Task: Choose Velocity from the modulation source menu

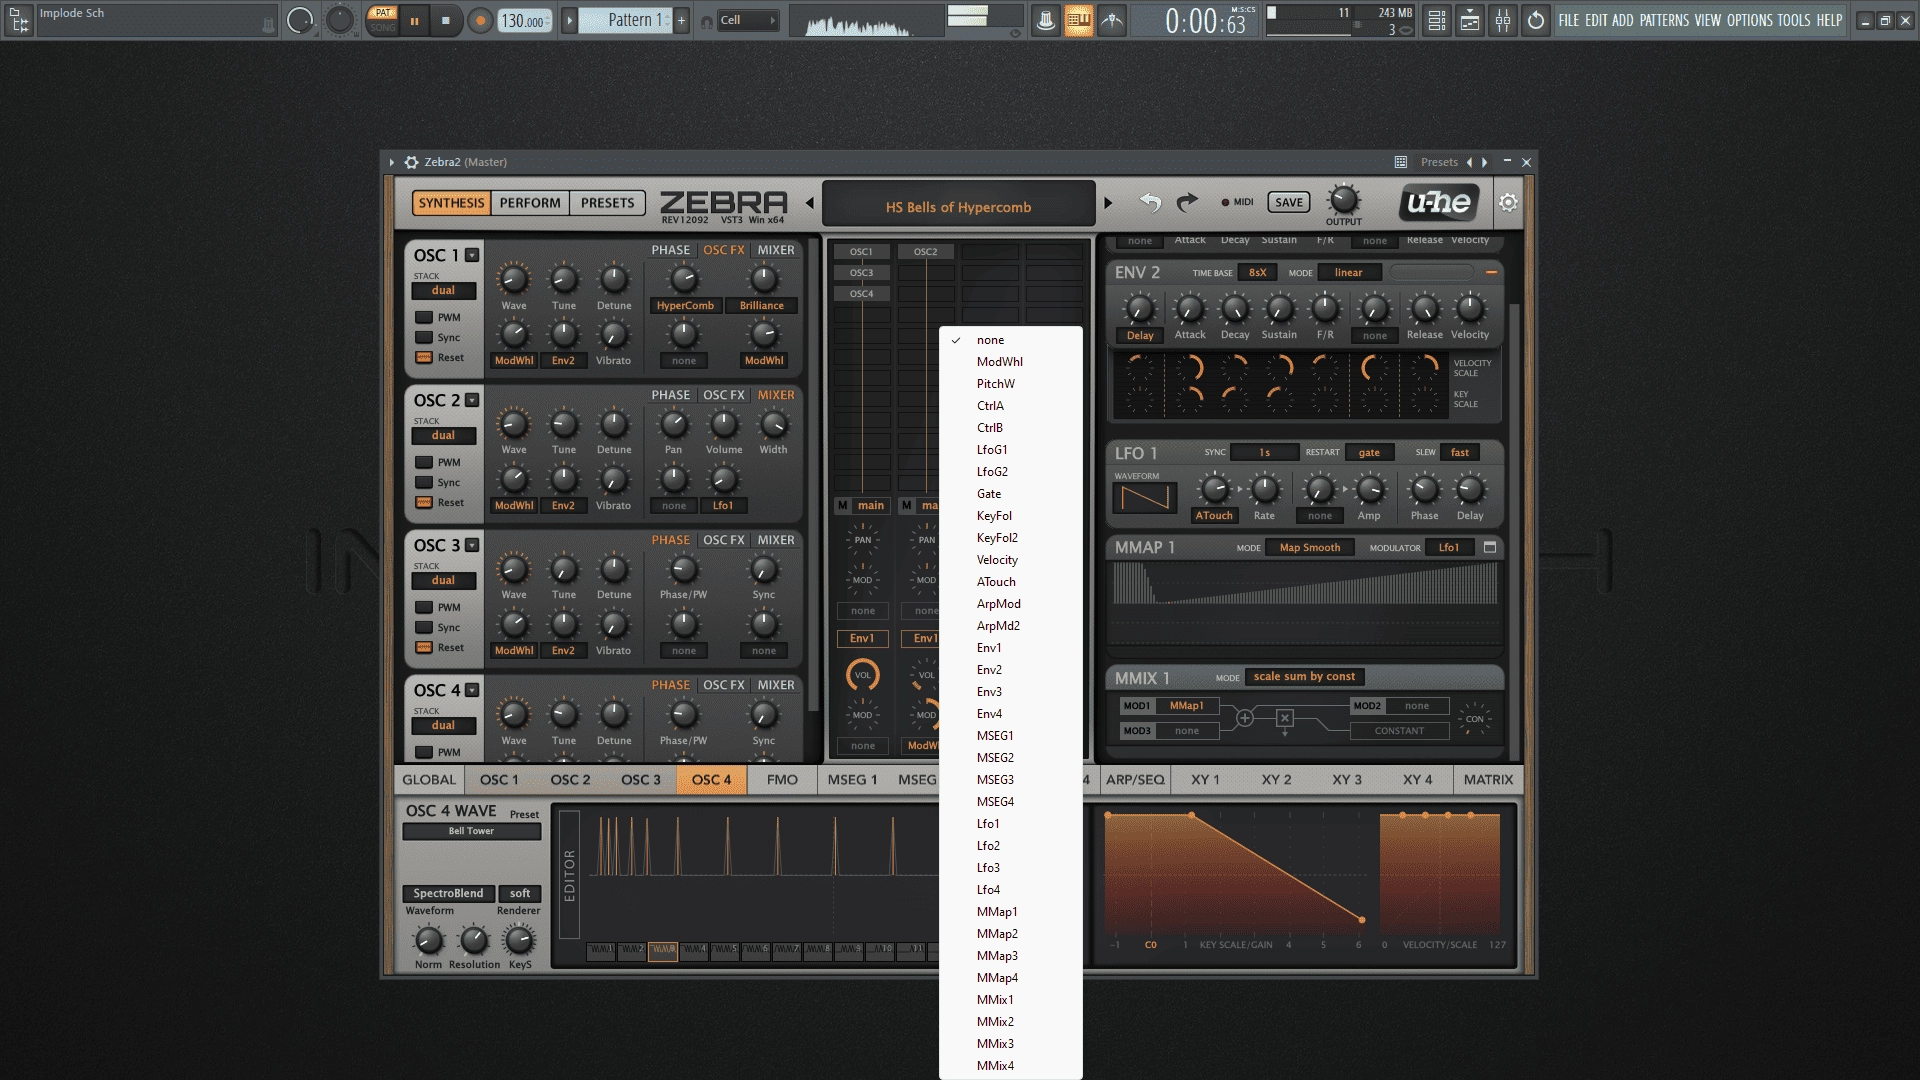Action: 1010,560
